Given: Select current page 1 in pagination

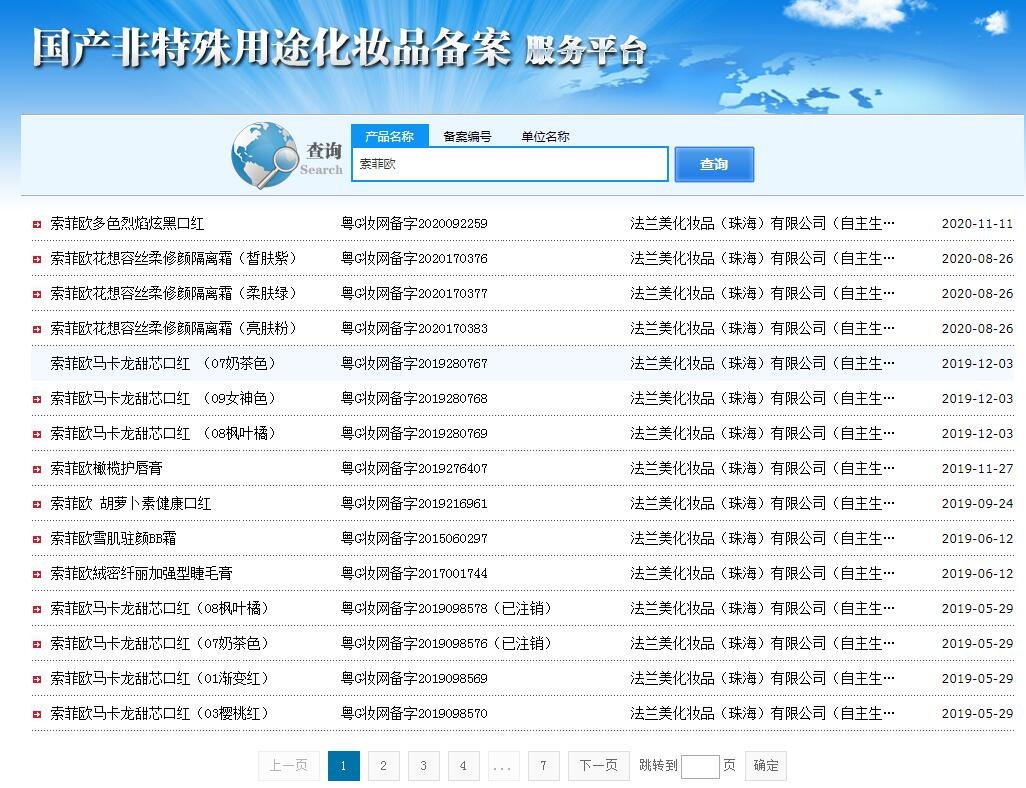Looking at the screenshot, I should [344, 766].
